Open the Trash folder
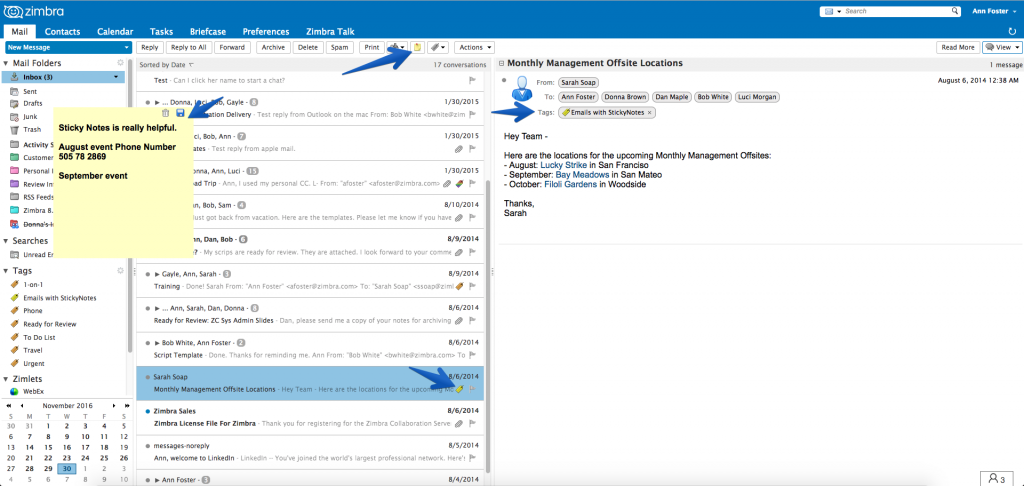This screenshot has width=1024, height=486. [31, 129]
